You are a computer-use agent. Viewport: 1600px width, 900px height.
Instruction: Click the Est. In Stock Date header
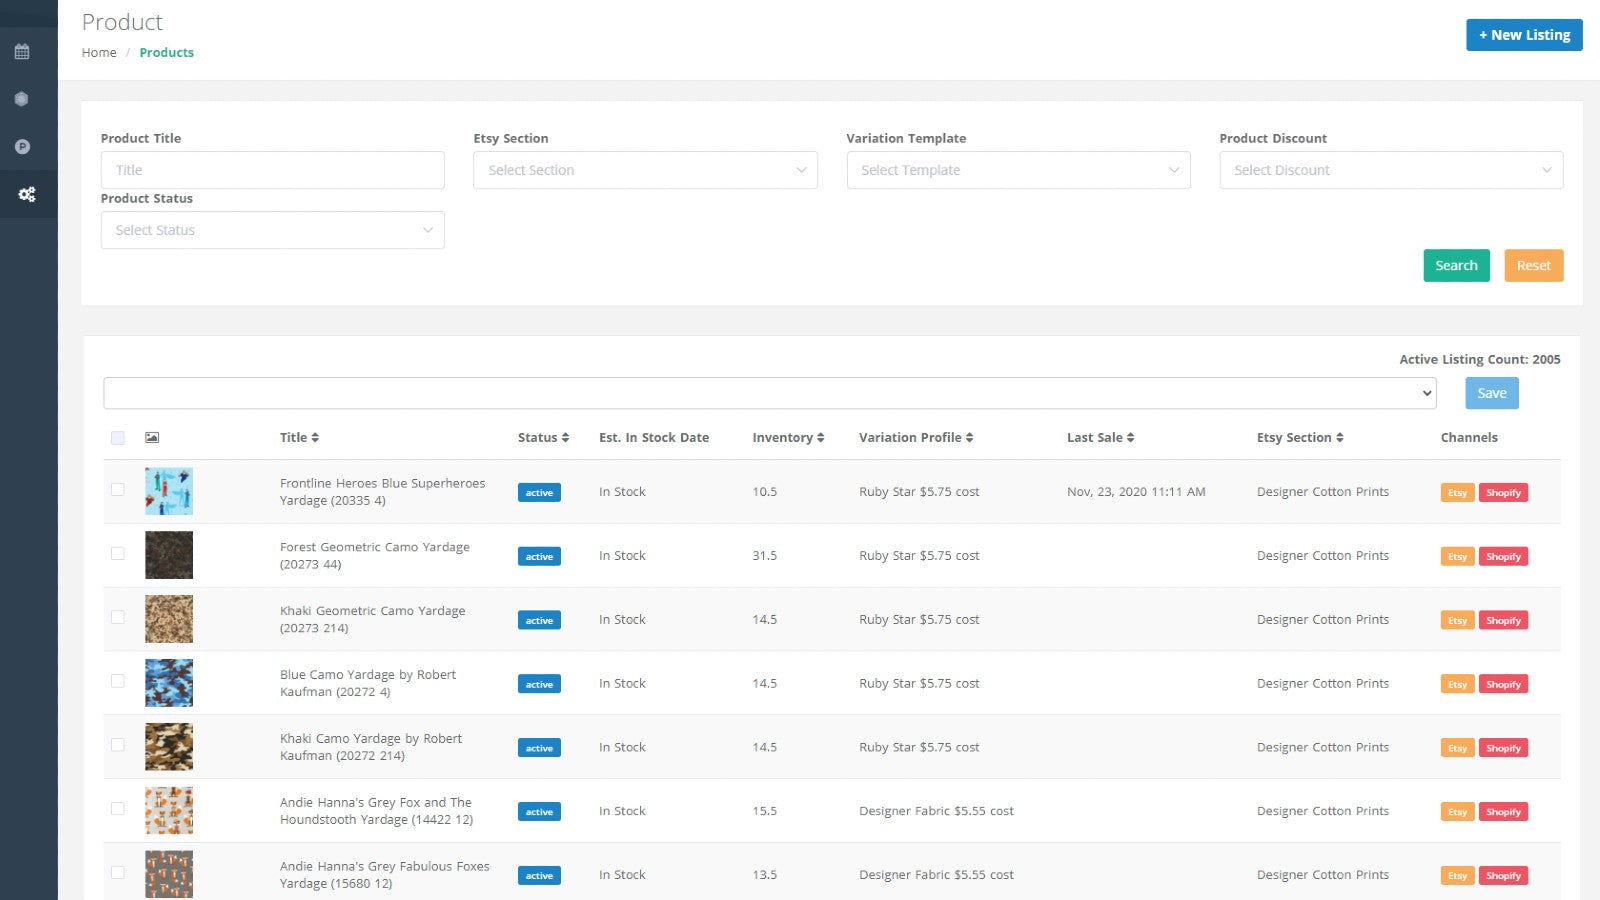[654, 437]
